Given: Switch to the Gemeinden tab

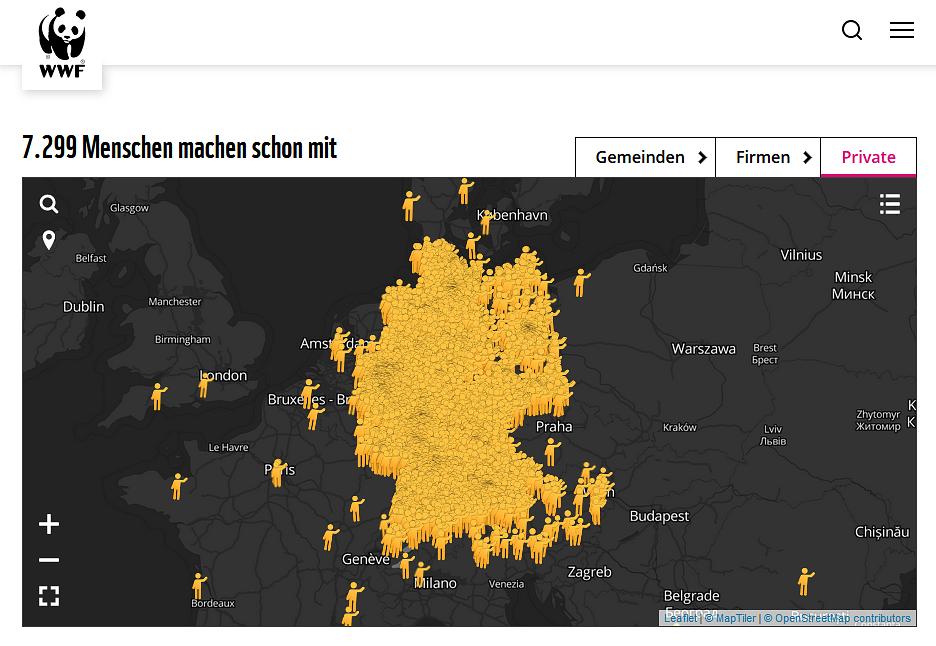Looking at the screenshot, I should 640,157.
